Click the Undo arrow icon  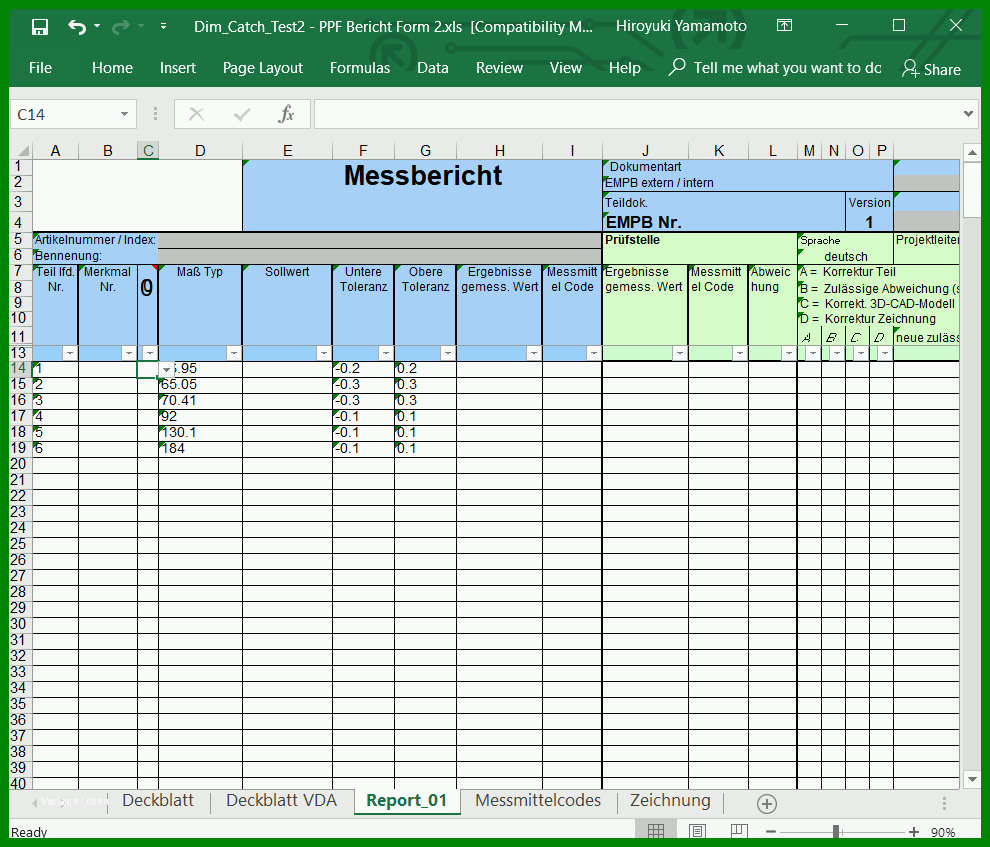tap(76, 27)
